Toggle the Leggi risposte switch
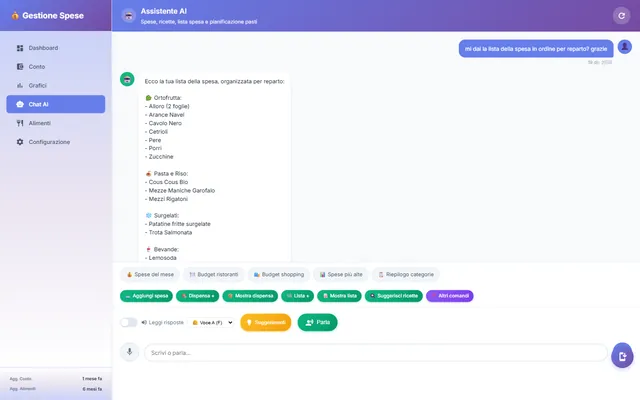Viewport: 640px width, 400px height. [129, 322]
